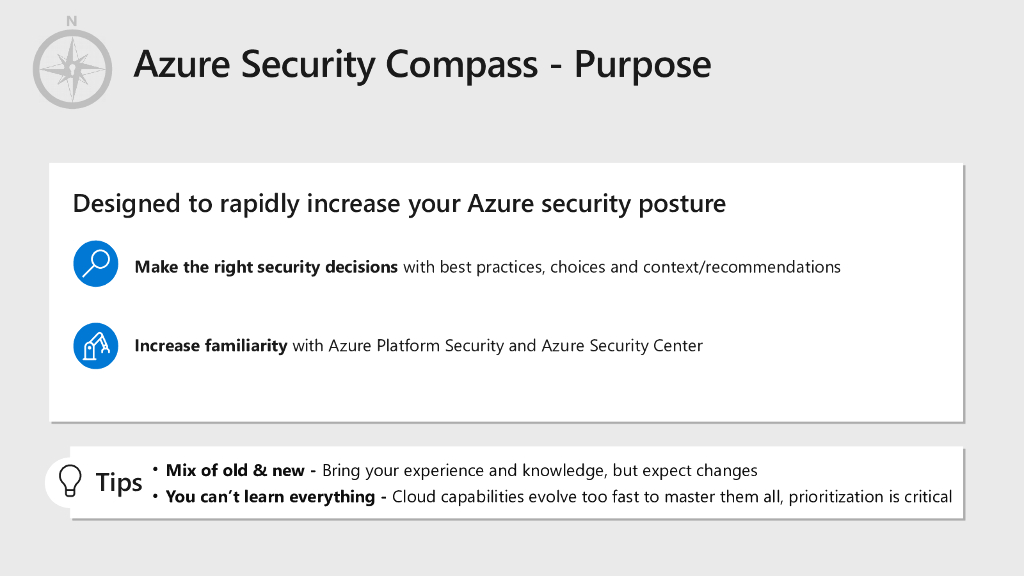The height and width of the screenshot is (576, 1024).
Task: Click the "Tips" label
Action: pos(119,483)
